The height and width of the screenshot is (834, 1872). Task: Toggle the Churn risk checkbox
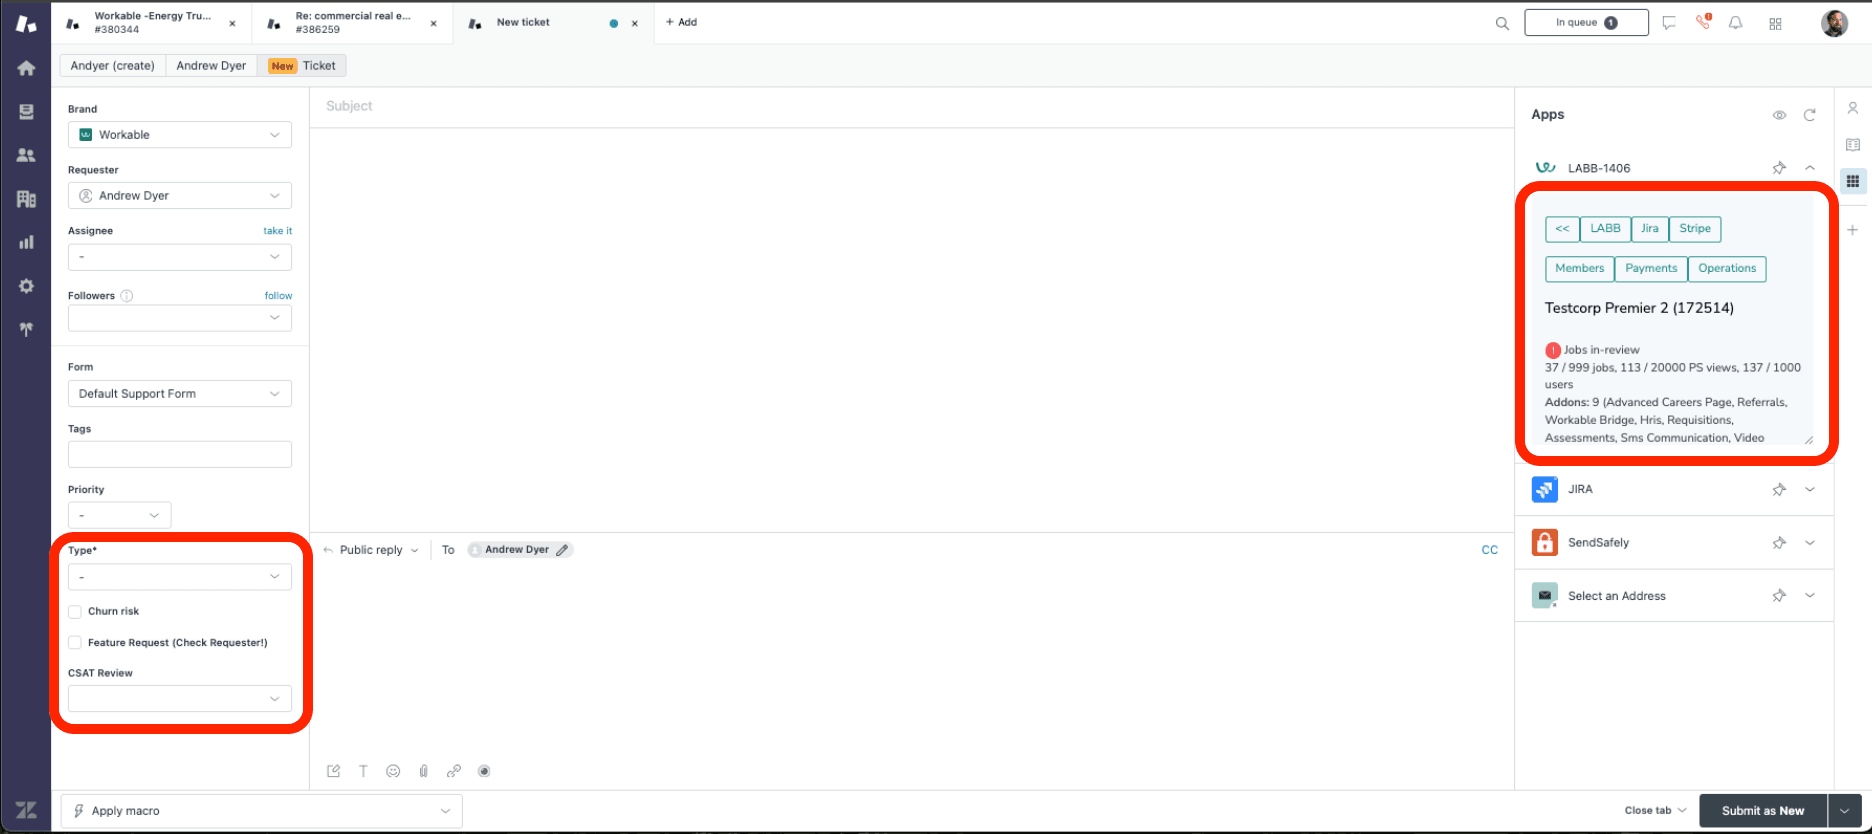click(75, 612)
